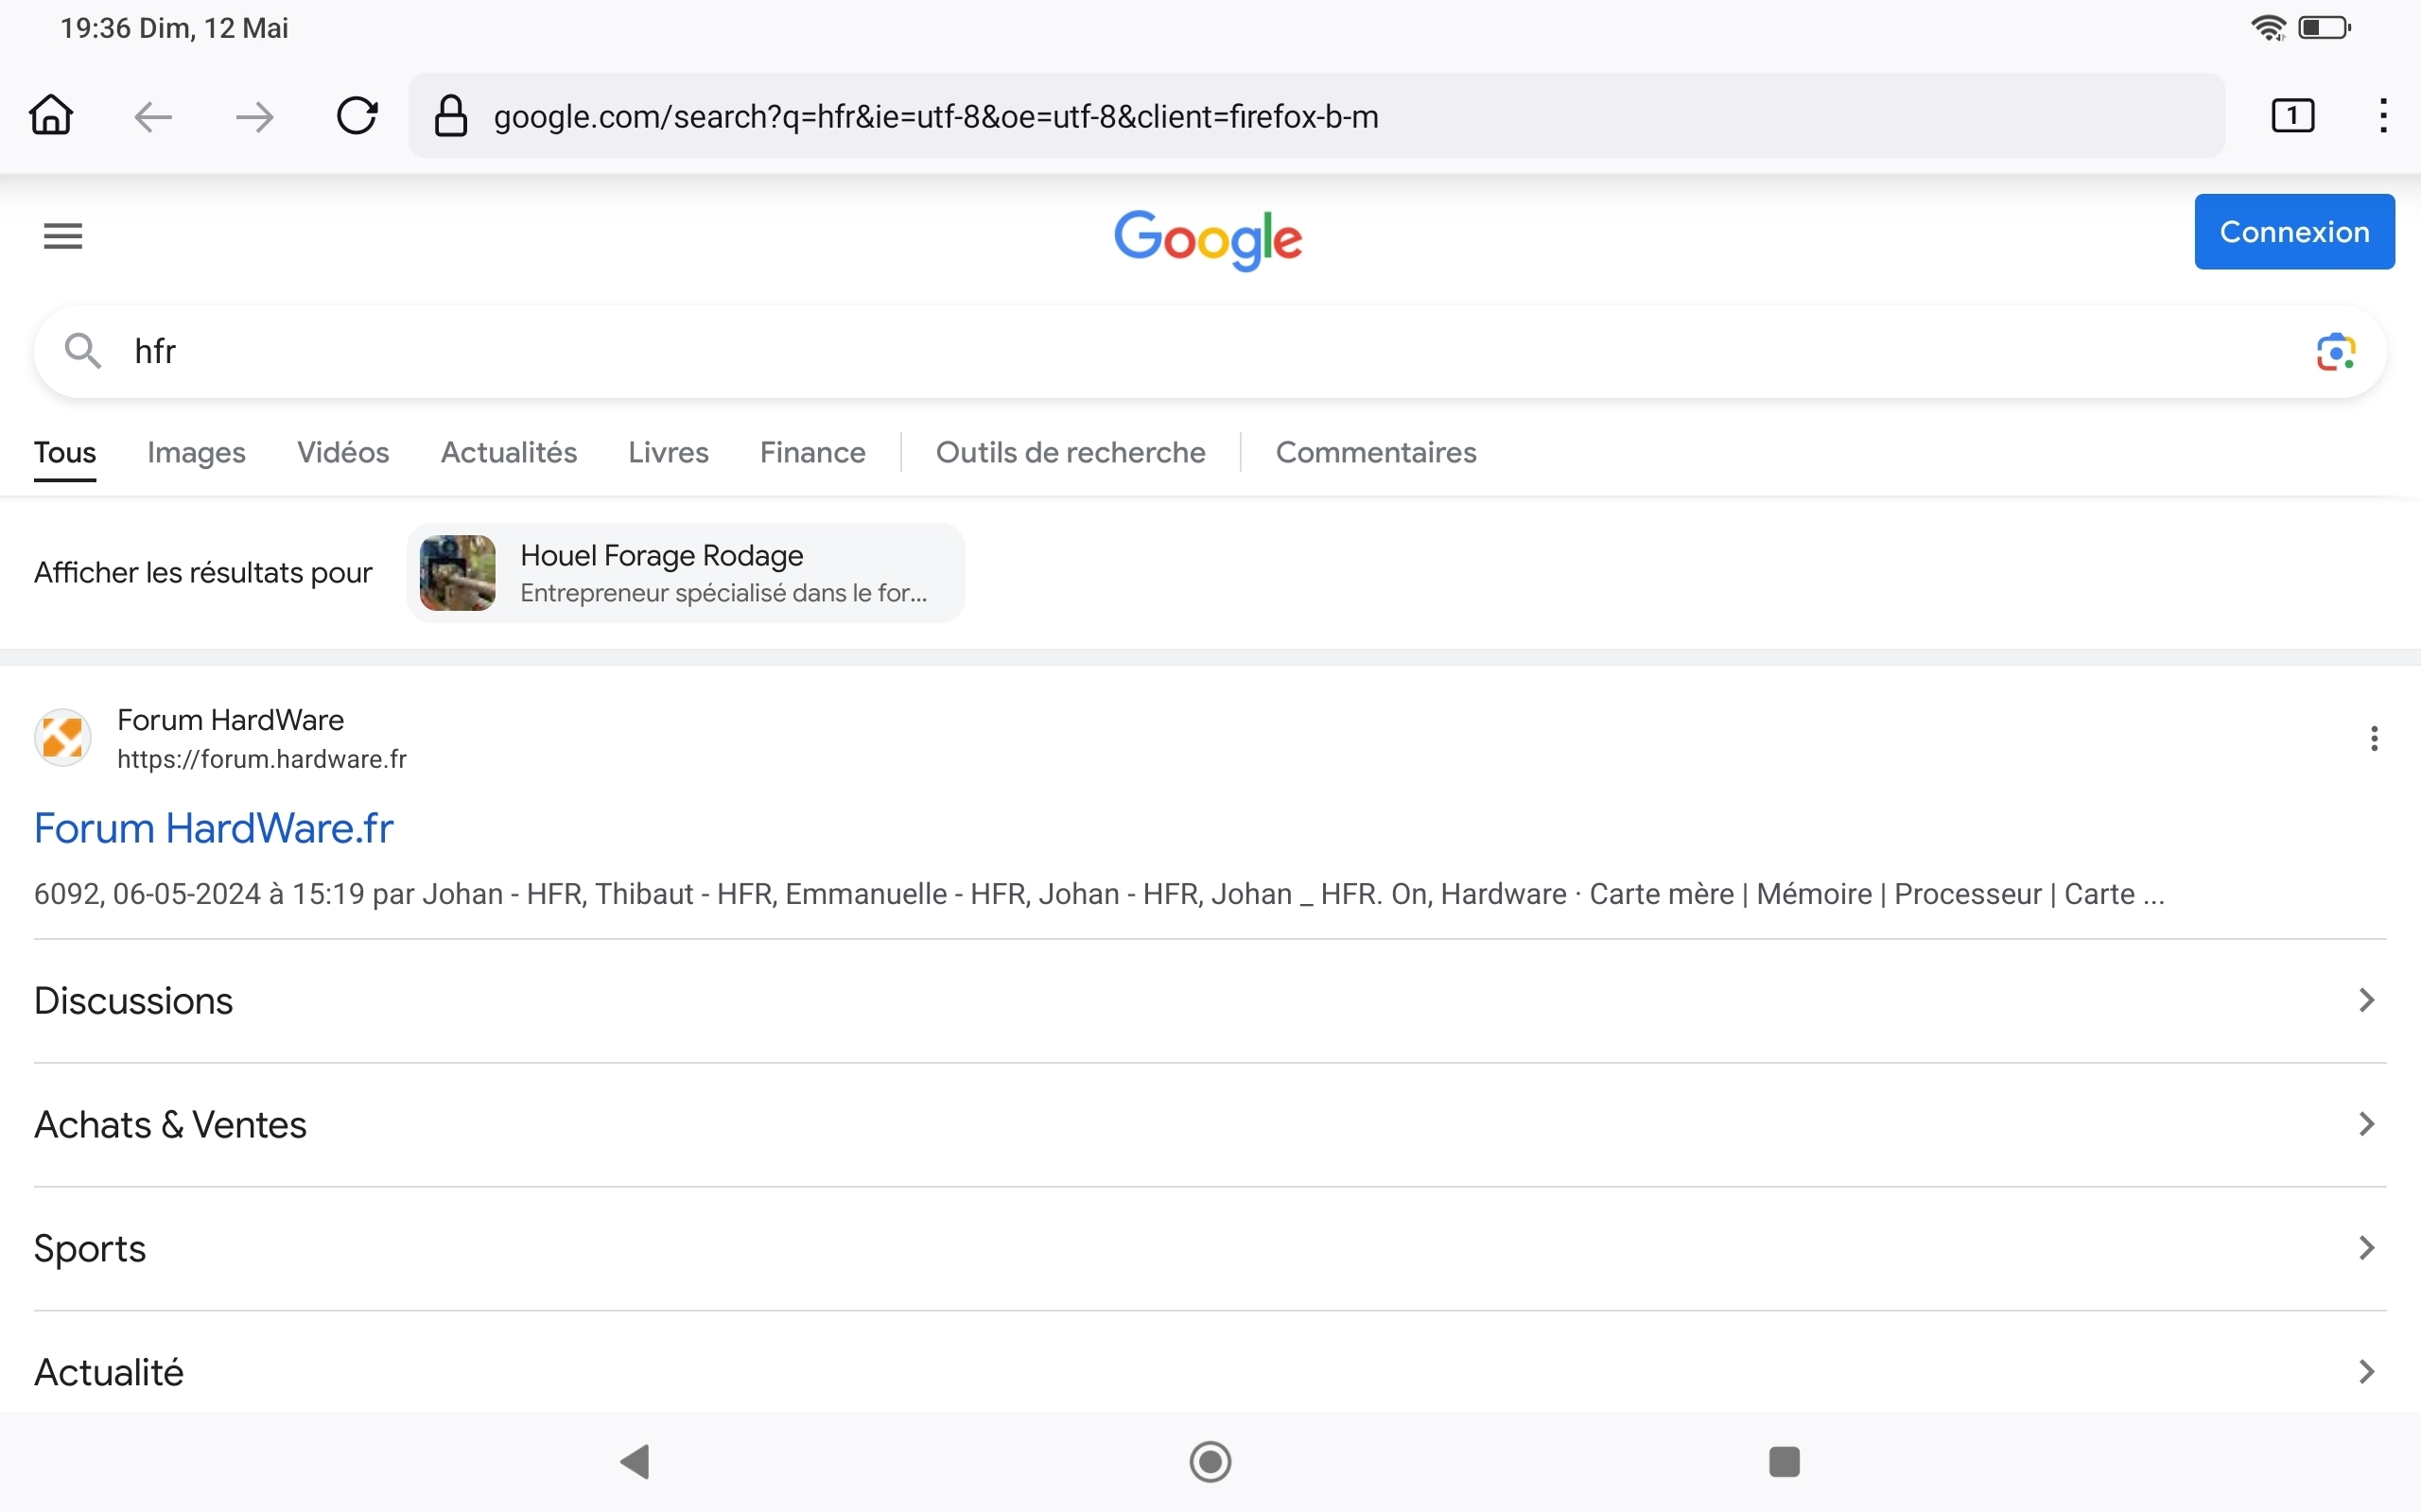Open the browser three-dot menu
The height and width of the screenshot is (1512, 2421).
(x=2383, y=116)
